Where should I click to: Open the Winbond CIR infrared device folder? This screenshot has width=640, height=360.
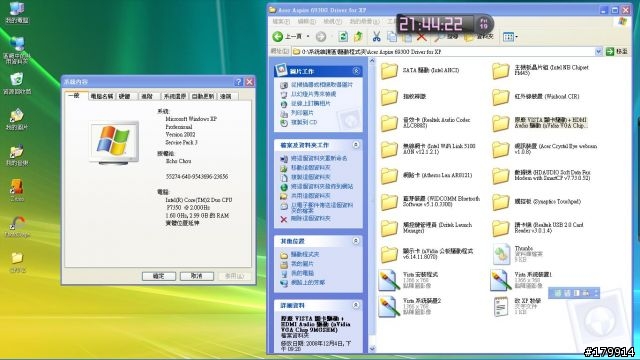pos(536,97)
